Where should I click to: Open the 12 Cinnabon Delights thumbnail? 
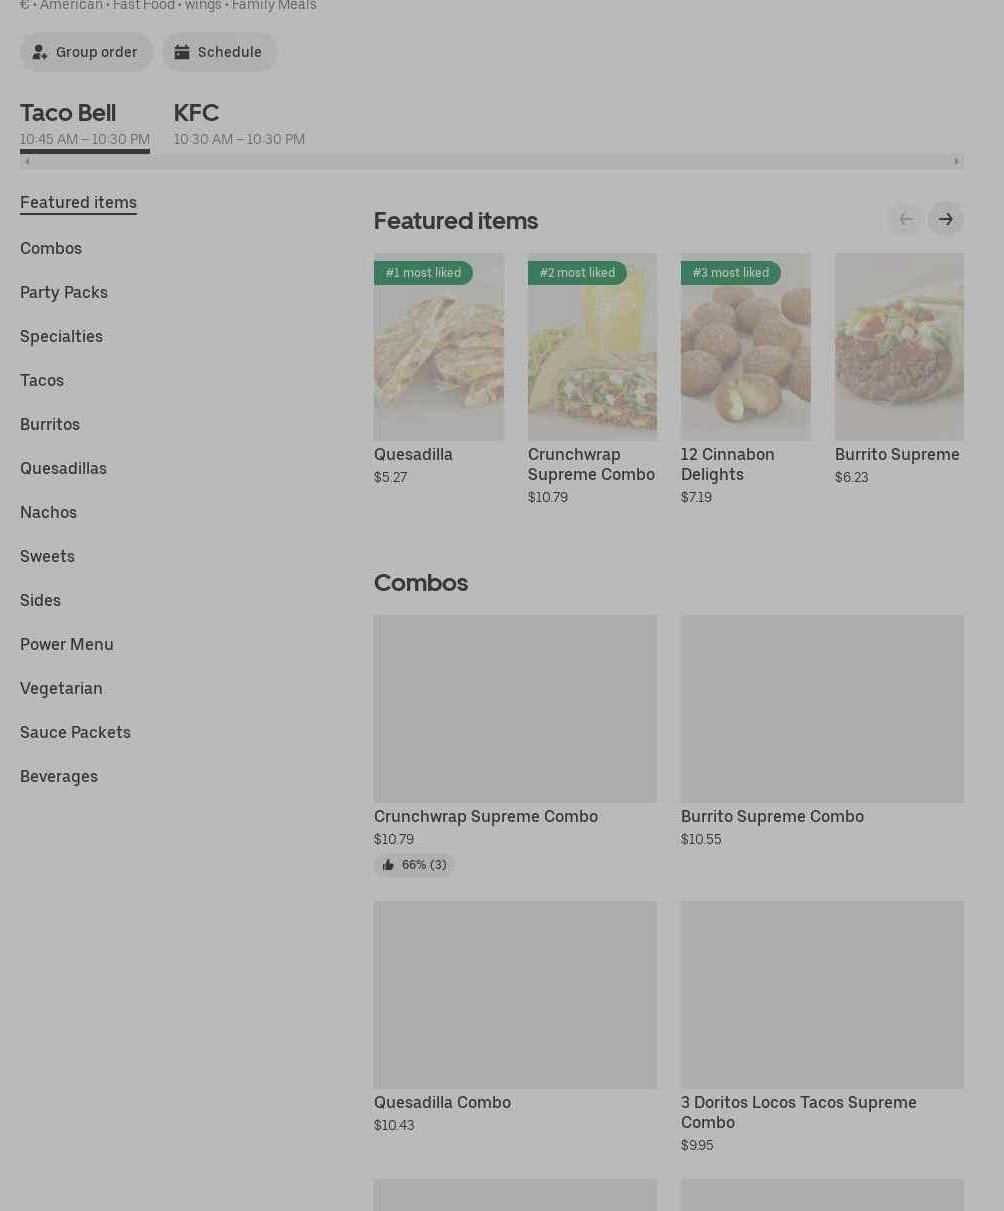point(745,347)
